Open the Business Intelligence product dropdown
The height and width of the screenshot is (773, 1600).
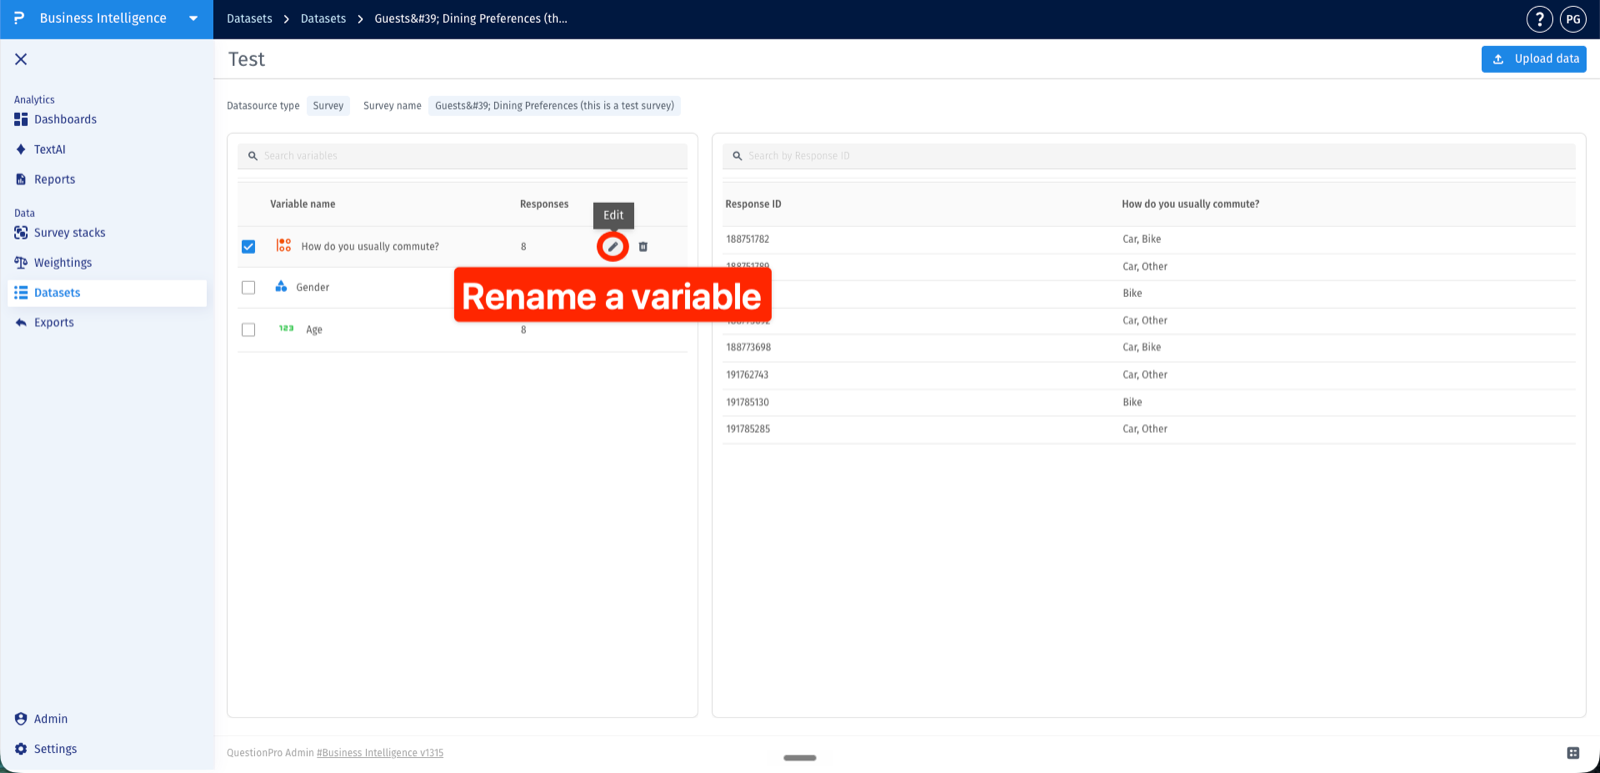pyautogui.click(x=193, y=18)
